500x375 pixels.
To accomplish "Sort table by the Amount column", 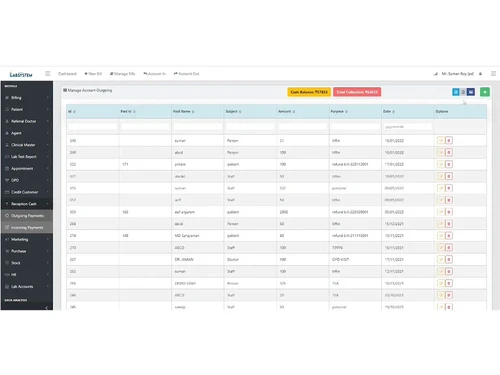I will tap(303, 111).
